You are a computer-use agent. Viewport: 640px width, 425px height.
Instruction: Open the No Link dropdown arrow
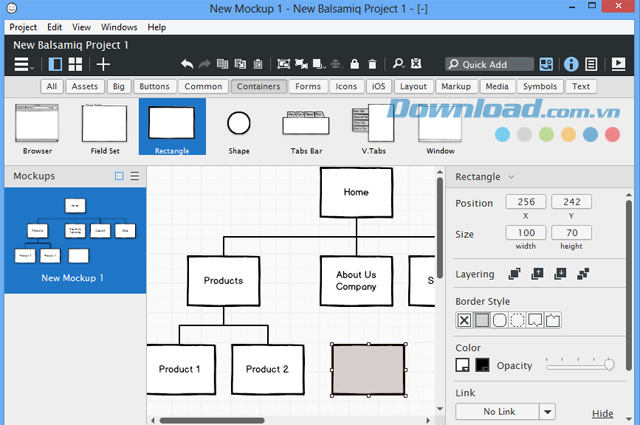[547, 411]
